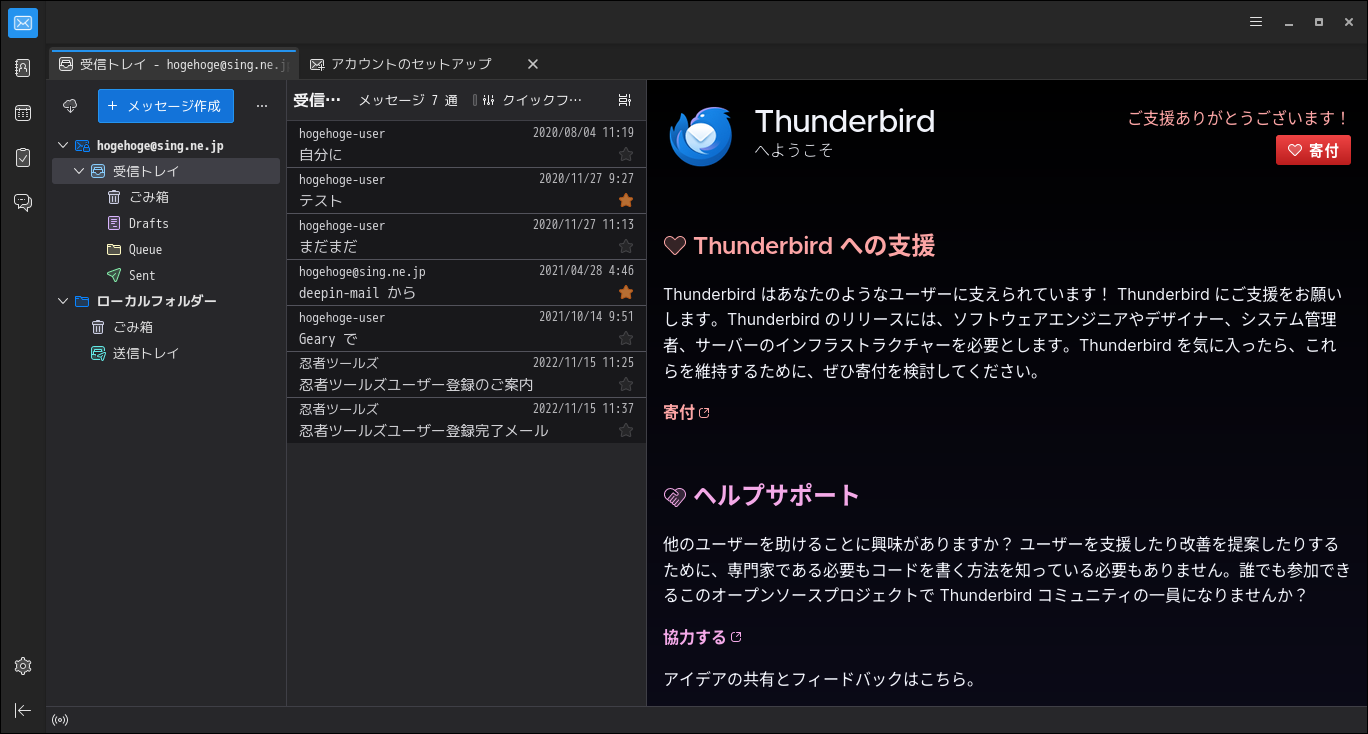Open the 協力する link
The image size is (1368, 734).
point(703,637)
